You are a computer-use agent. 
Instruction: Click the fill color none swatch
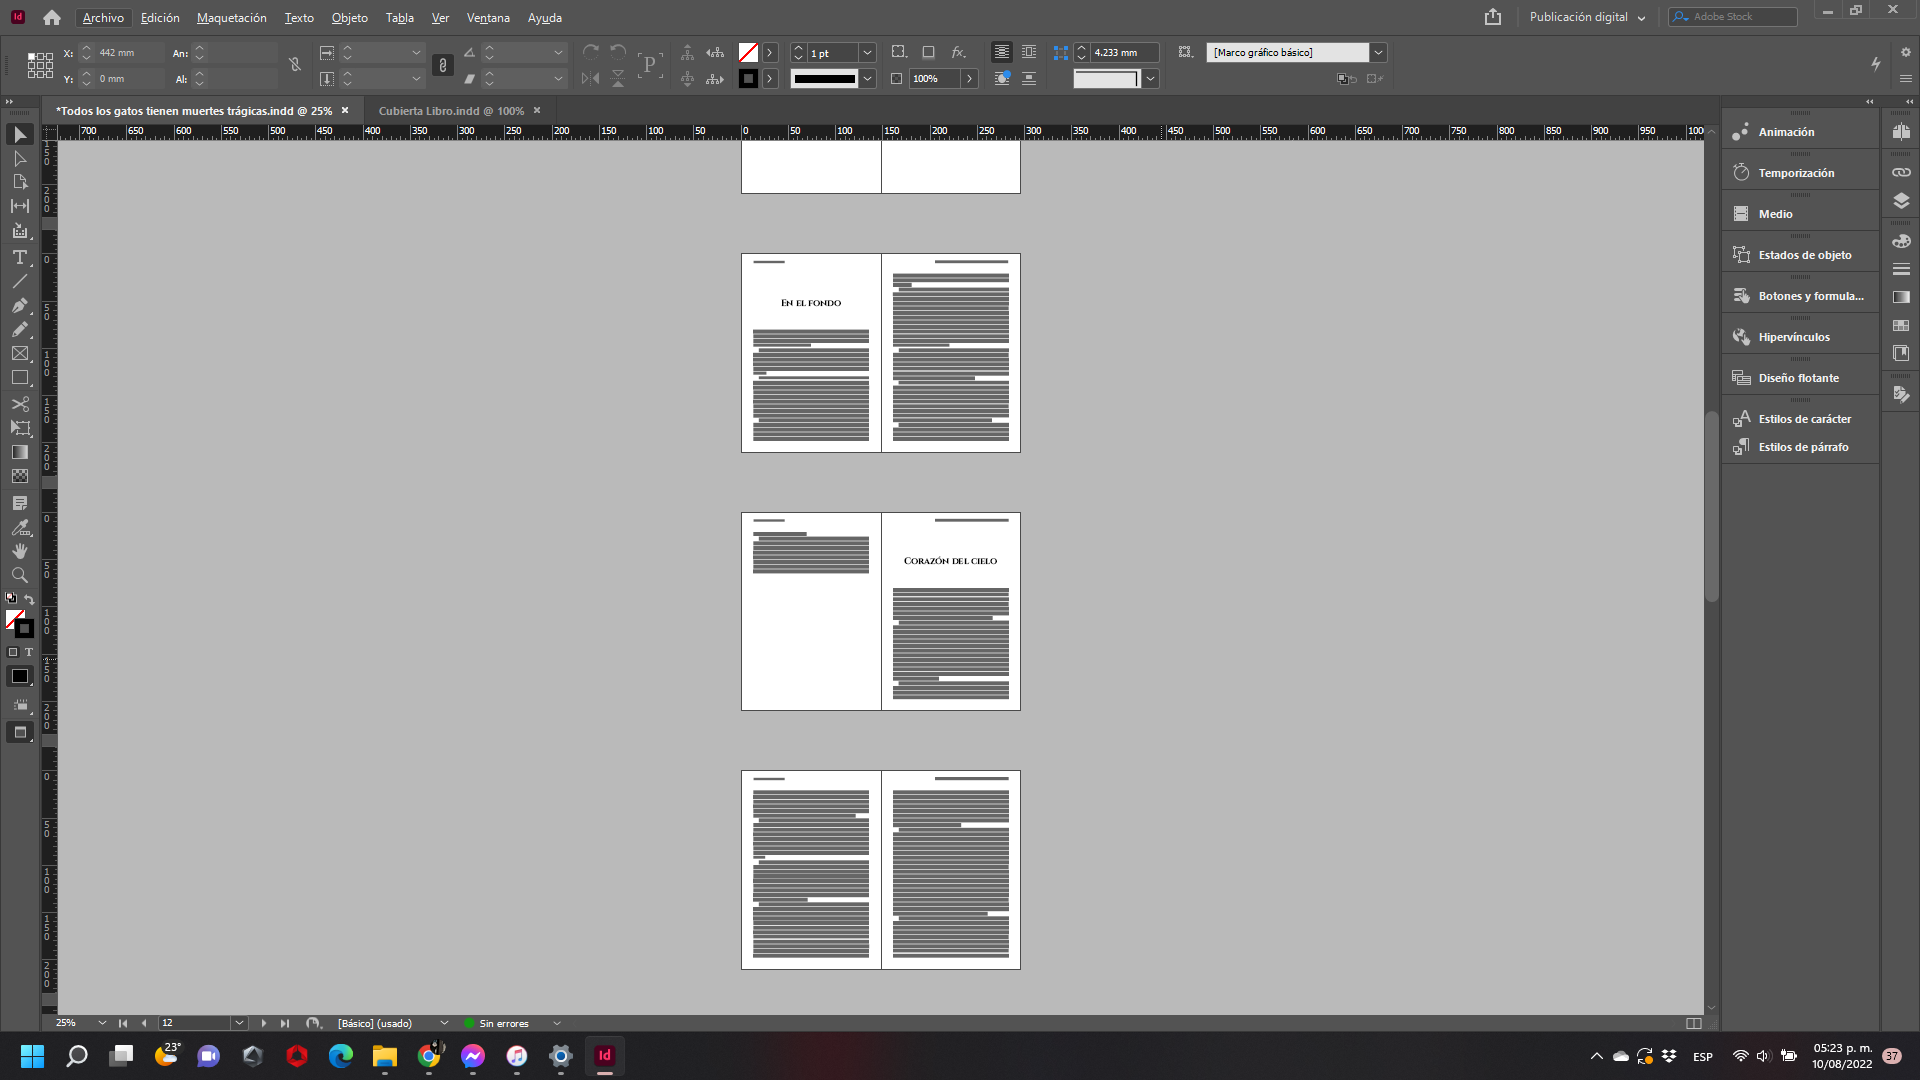(748, 52)
